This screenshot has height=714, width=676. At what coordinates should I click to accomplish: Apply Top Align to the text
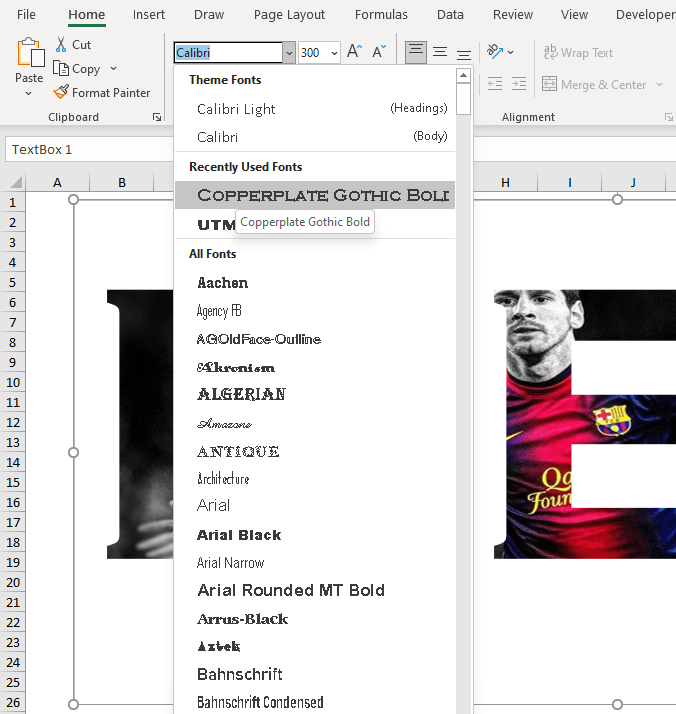[x=416, y=52]
